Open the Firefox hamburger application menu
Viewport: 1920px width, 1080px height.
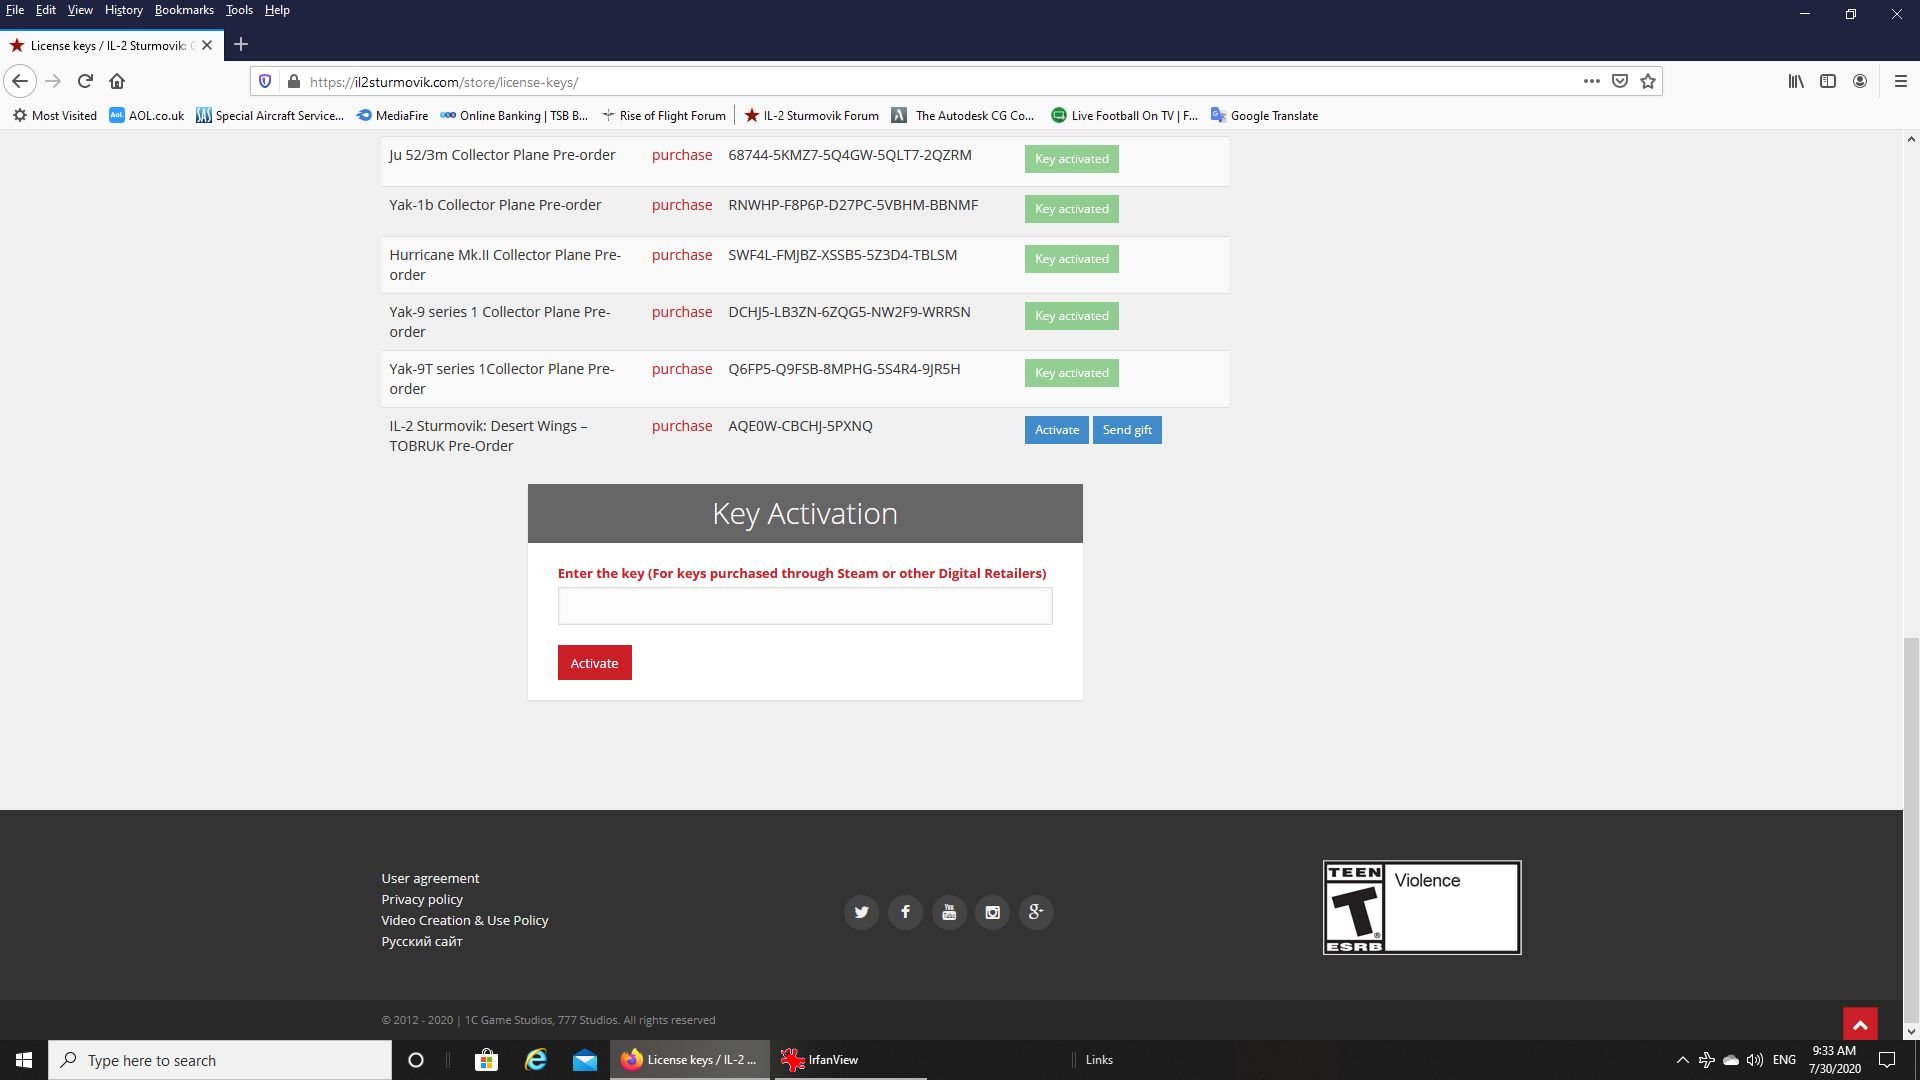pyautogui.click(x=1901, y=81)
